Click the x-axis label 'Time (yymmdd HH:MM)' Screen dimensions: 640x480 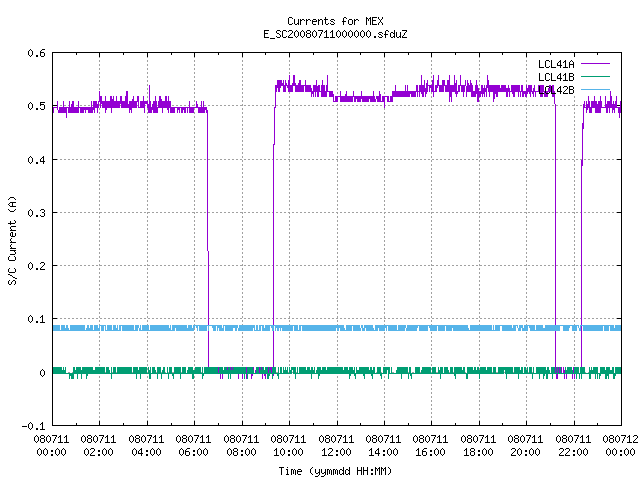pyautogui.click(x=335, y=471)
